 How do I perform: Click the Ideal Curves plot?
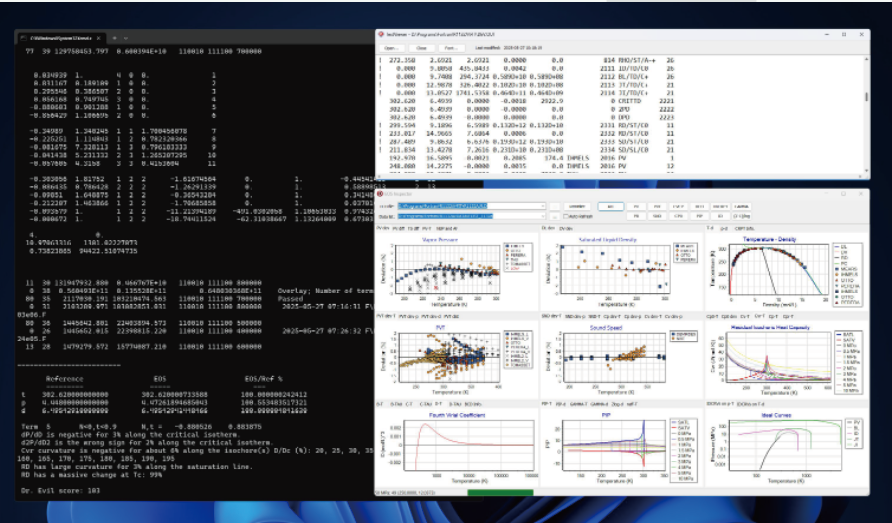point(786,444)
